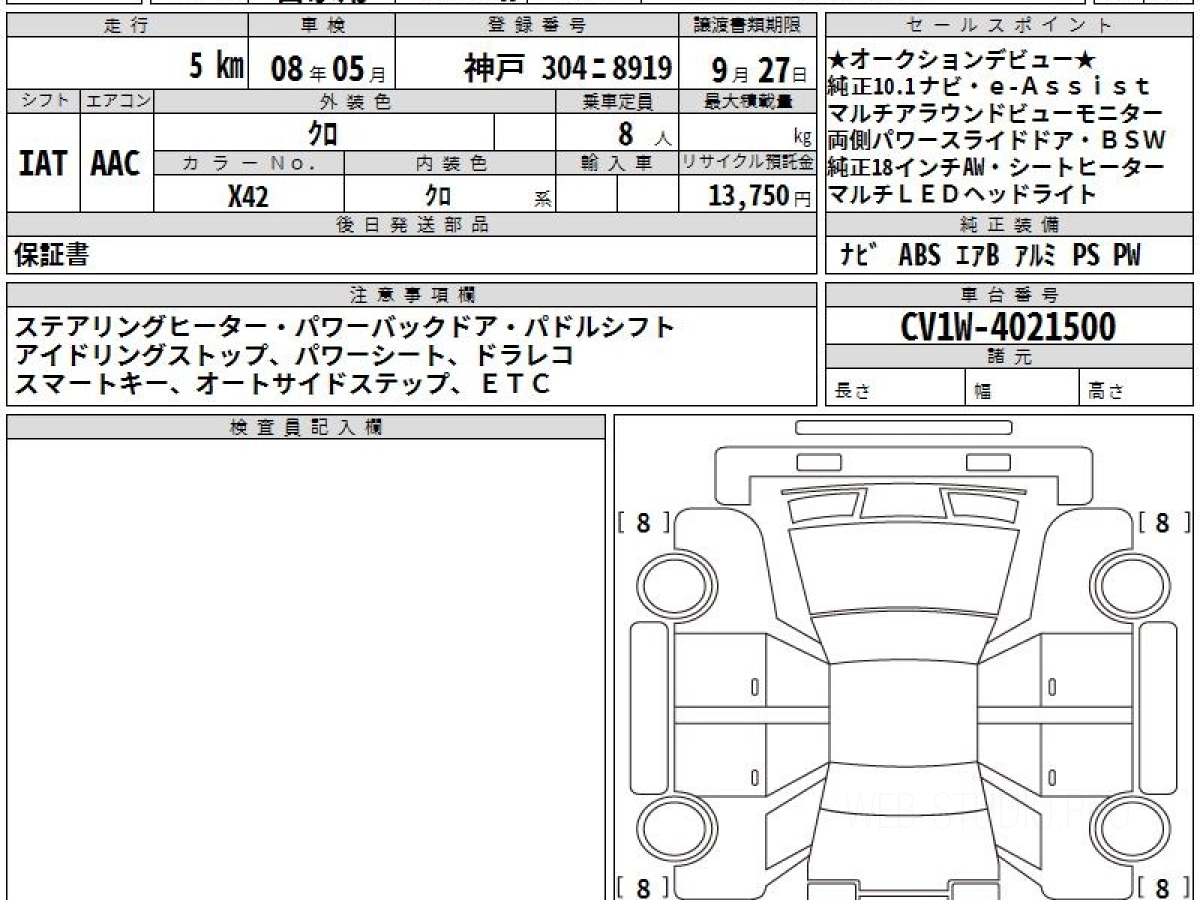
Task: Select color code X42
Action: (248, 195)
